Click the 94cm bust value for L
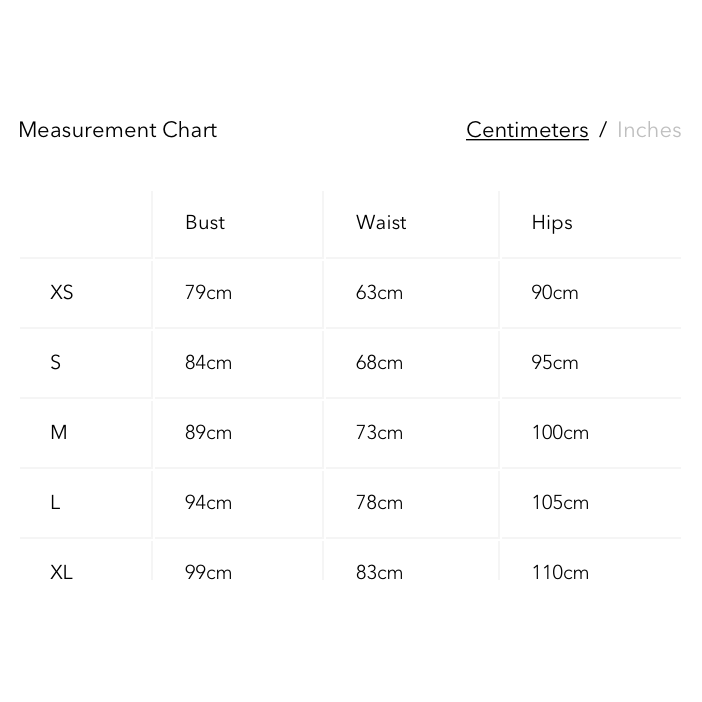 (x=208, y=502)
